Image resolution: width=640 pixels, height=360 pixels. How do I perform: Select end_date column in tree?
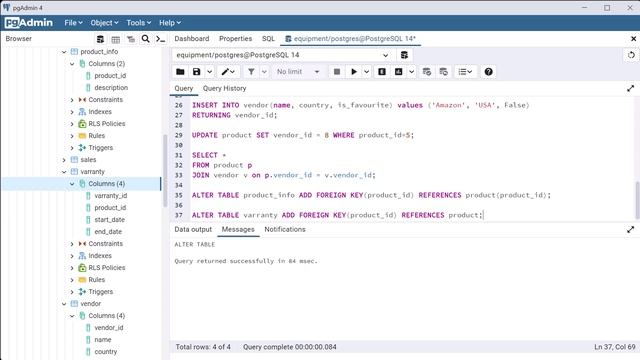point(108,232)
